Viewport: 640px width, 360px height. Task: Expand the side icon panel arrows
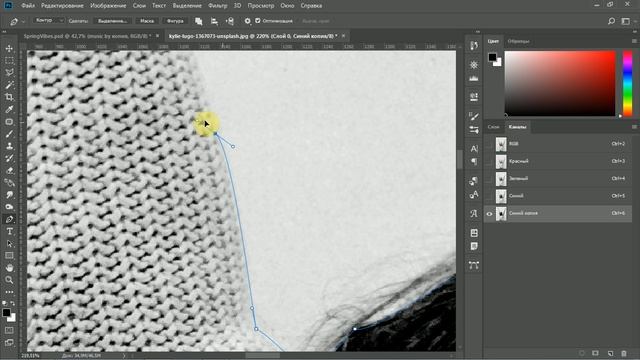(478, 32)
